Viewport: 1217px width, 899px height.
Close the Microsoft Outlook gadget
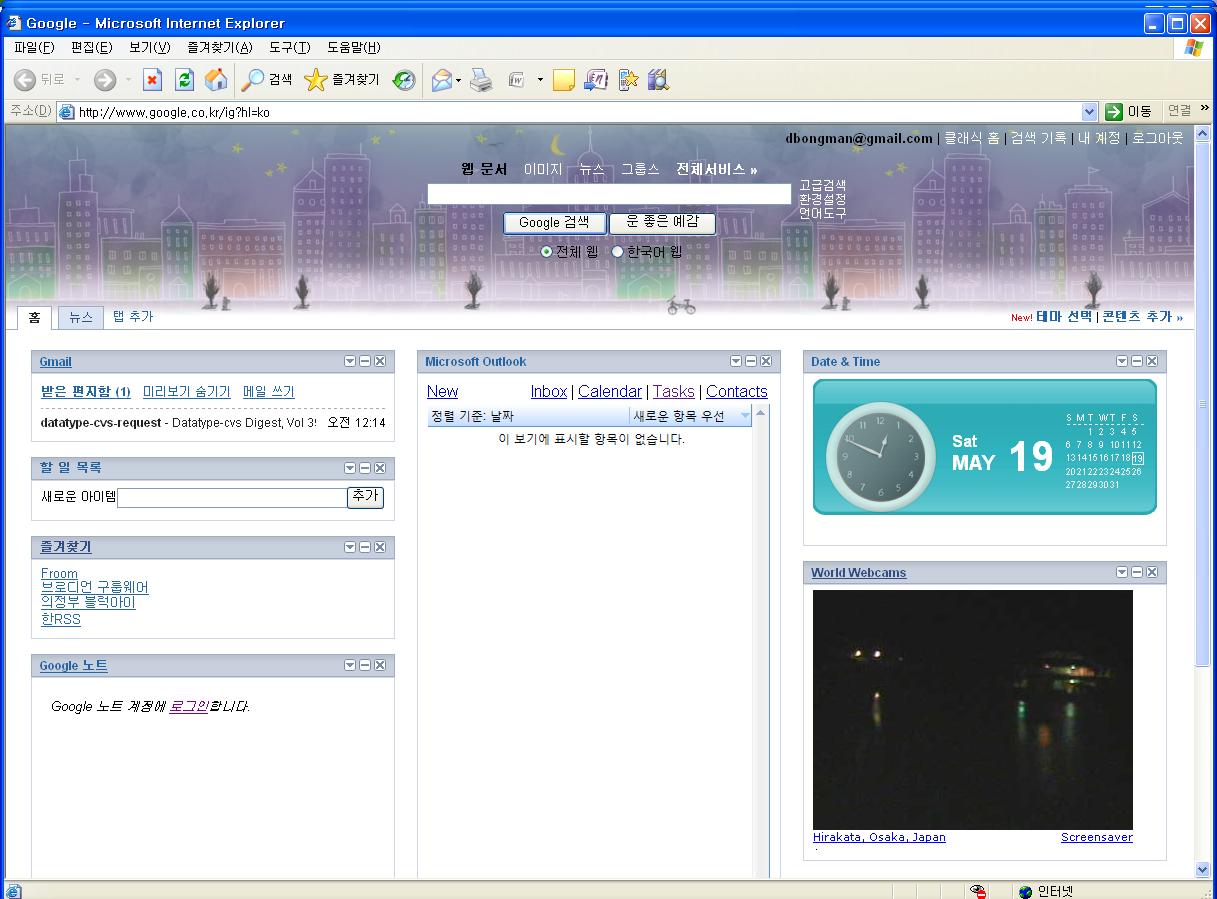click(x=766, y=362)
